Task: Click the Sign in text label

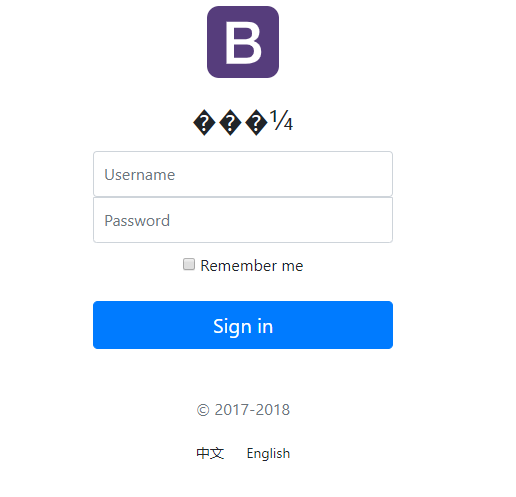Action: click(243, 326)
